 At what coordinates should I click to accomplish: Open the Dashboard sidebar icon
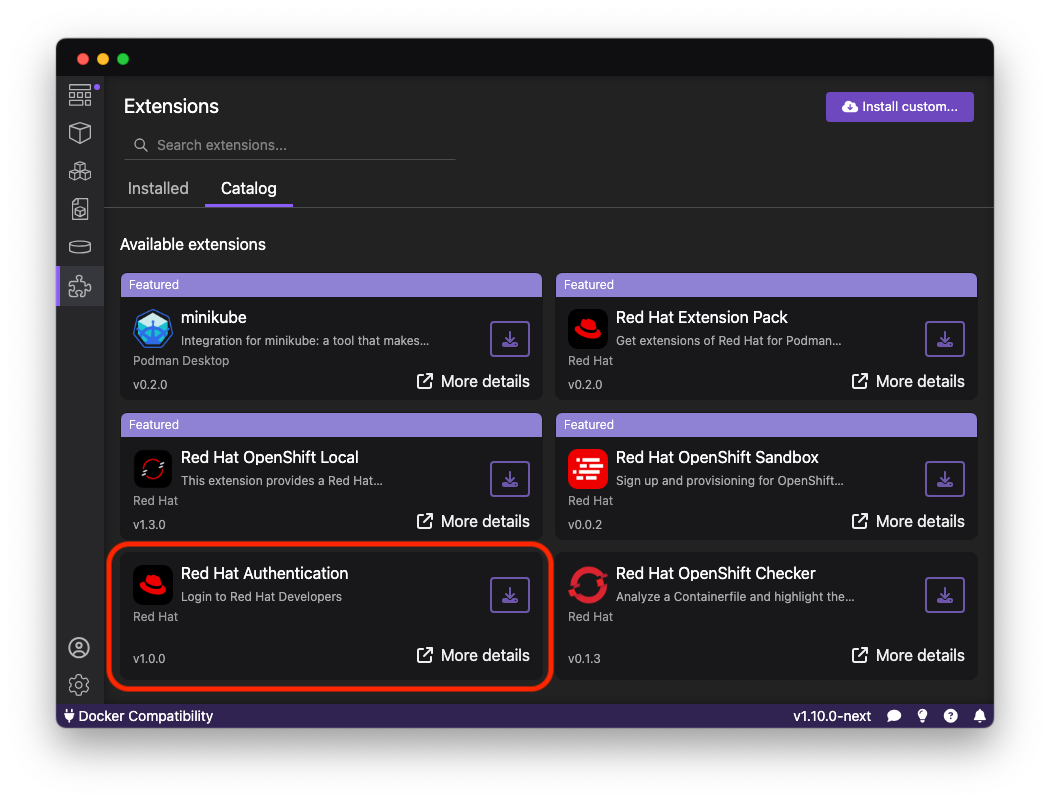pos(80,95)
